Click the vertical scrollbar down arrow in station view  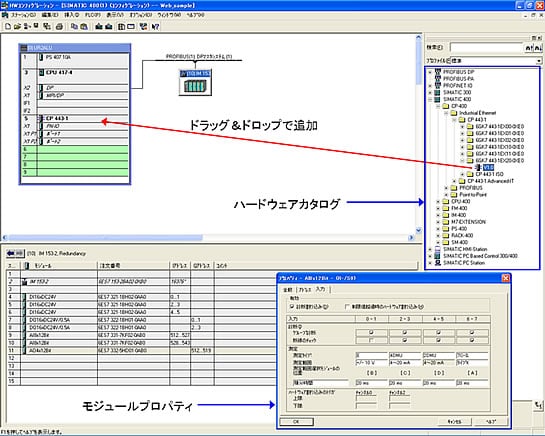[x=418, y=230]
